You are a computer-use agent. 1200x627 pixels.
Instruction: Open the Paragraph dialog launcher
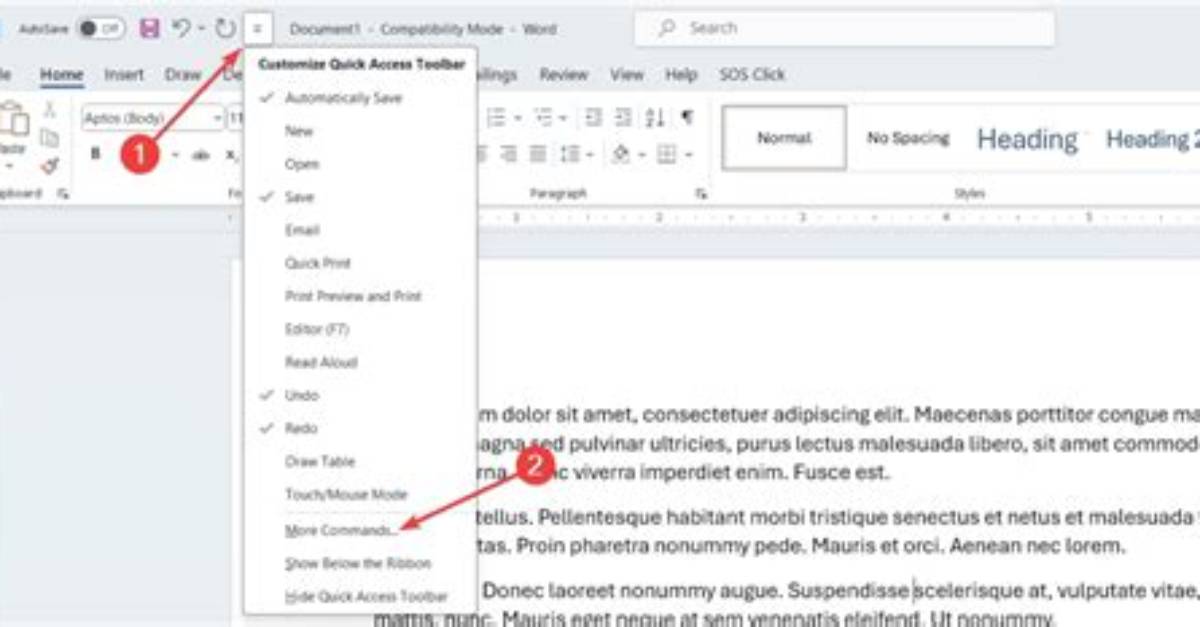(x=702, y=194)
